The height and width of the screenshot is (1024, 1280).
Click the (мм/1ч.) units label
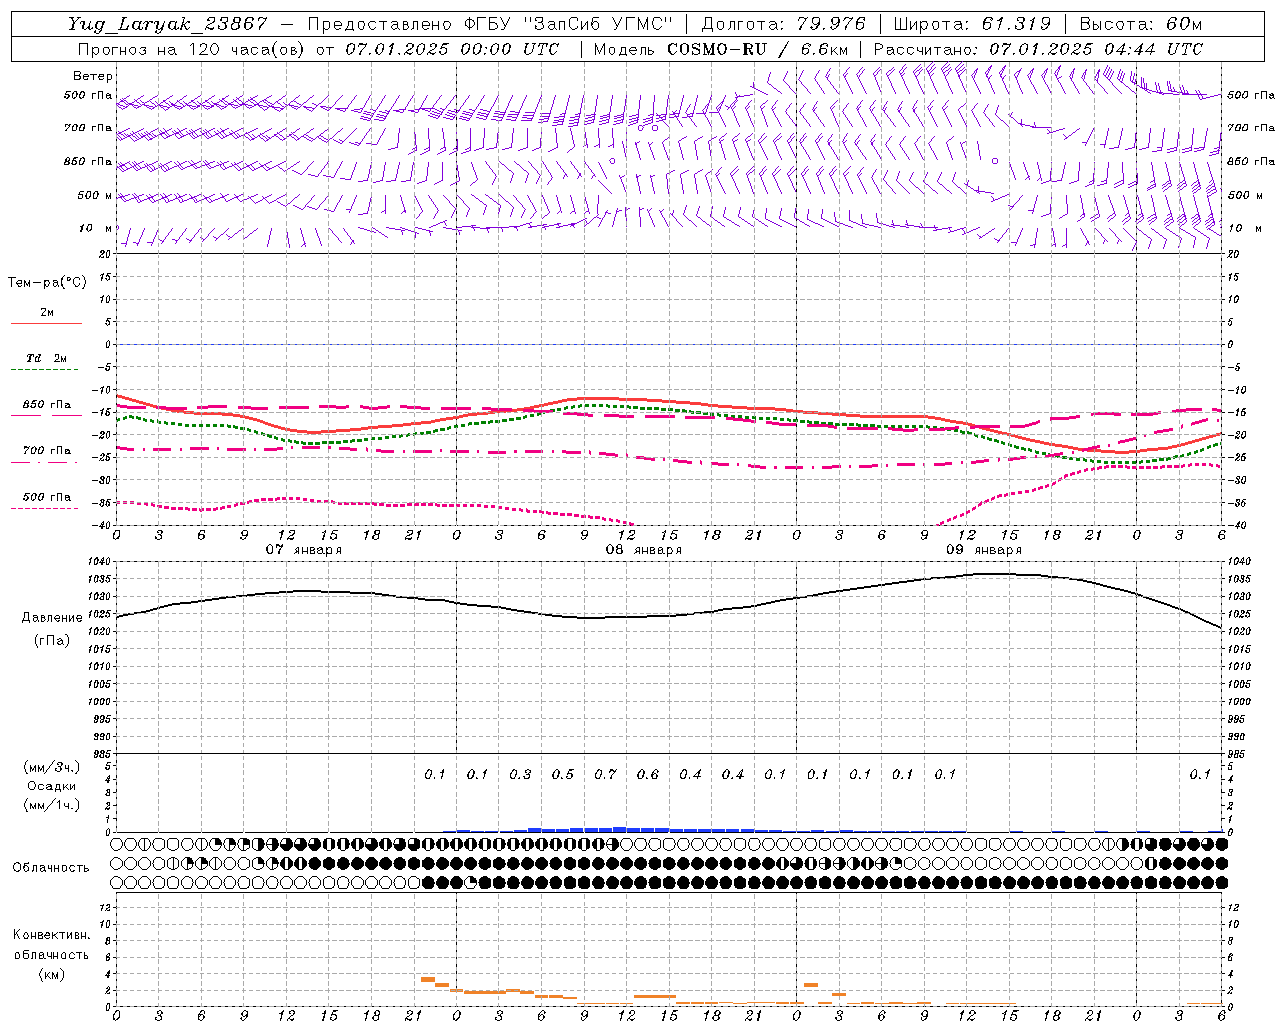tap(52, 805)
